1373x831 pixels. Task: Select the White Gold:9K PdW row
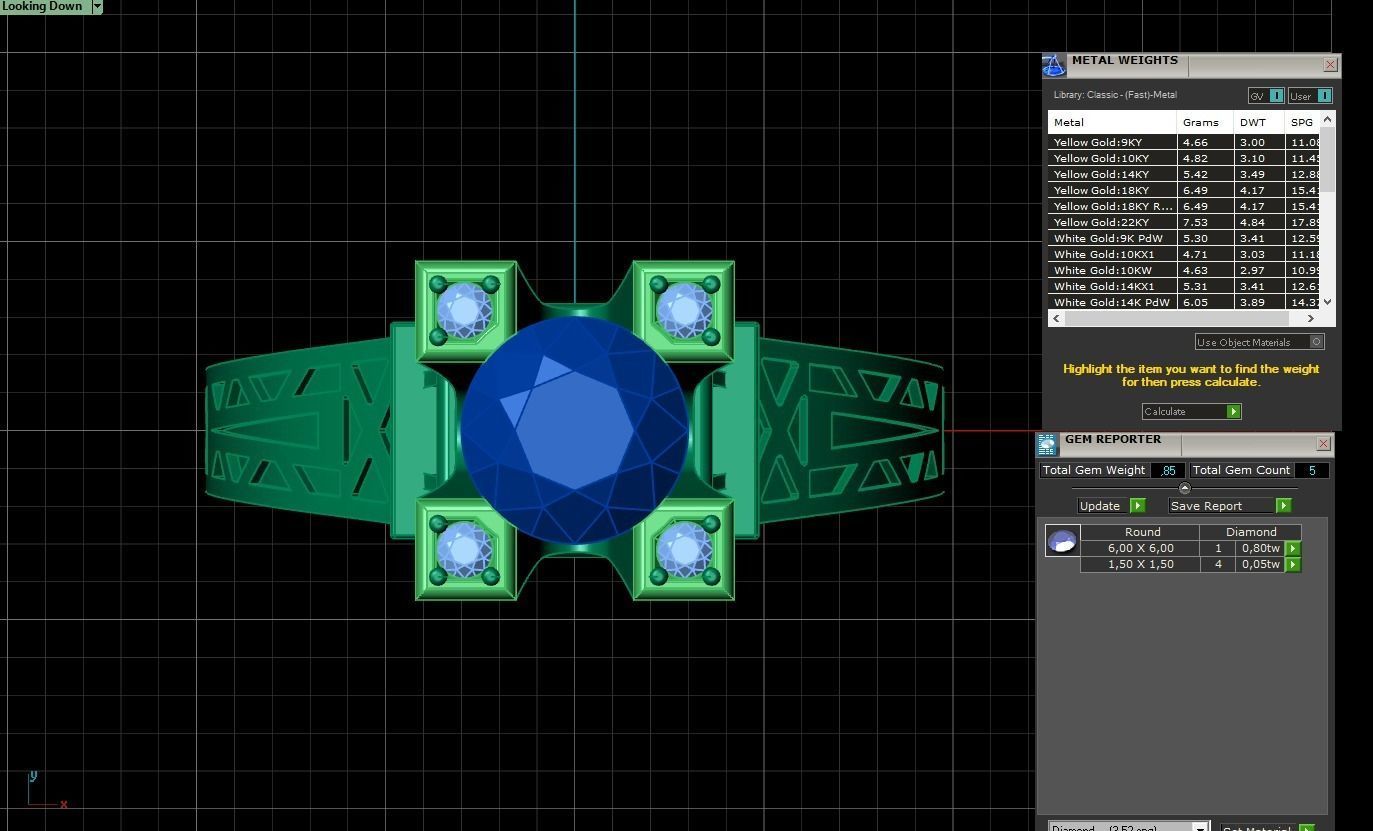click(x=1184, y=238)
